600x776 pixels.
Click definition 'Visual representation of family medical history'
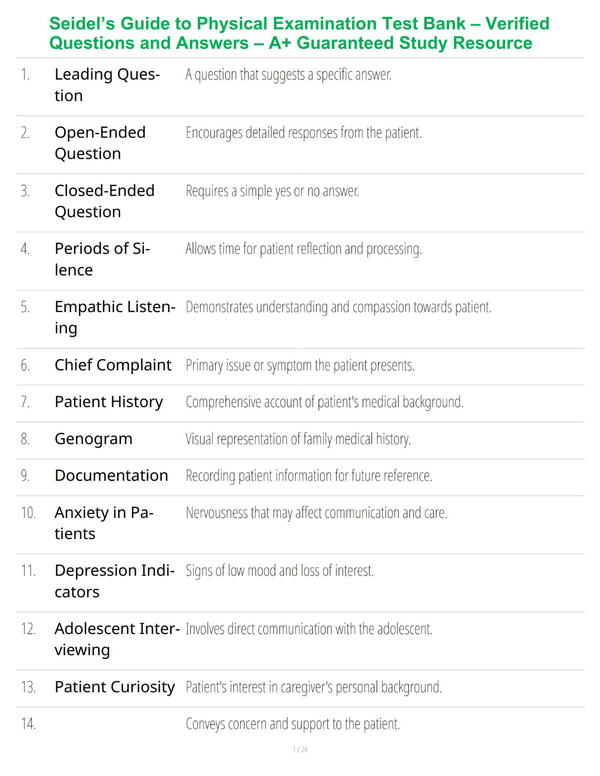click(298, 439)
